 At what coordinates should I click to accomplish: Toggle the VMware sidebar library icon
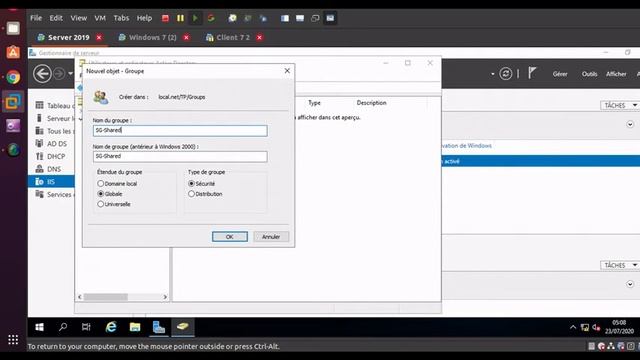coord(285,18)
